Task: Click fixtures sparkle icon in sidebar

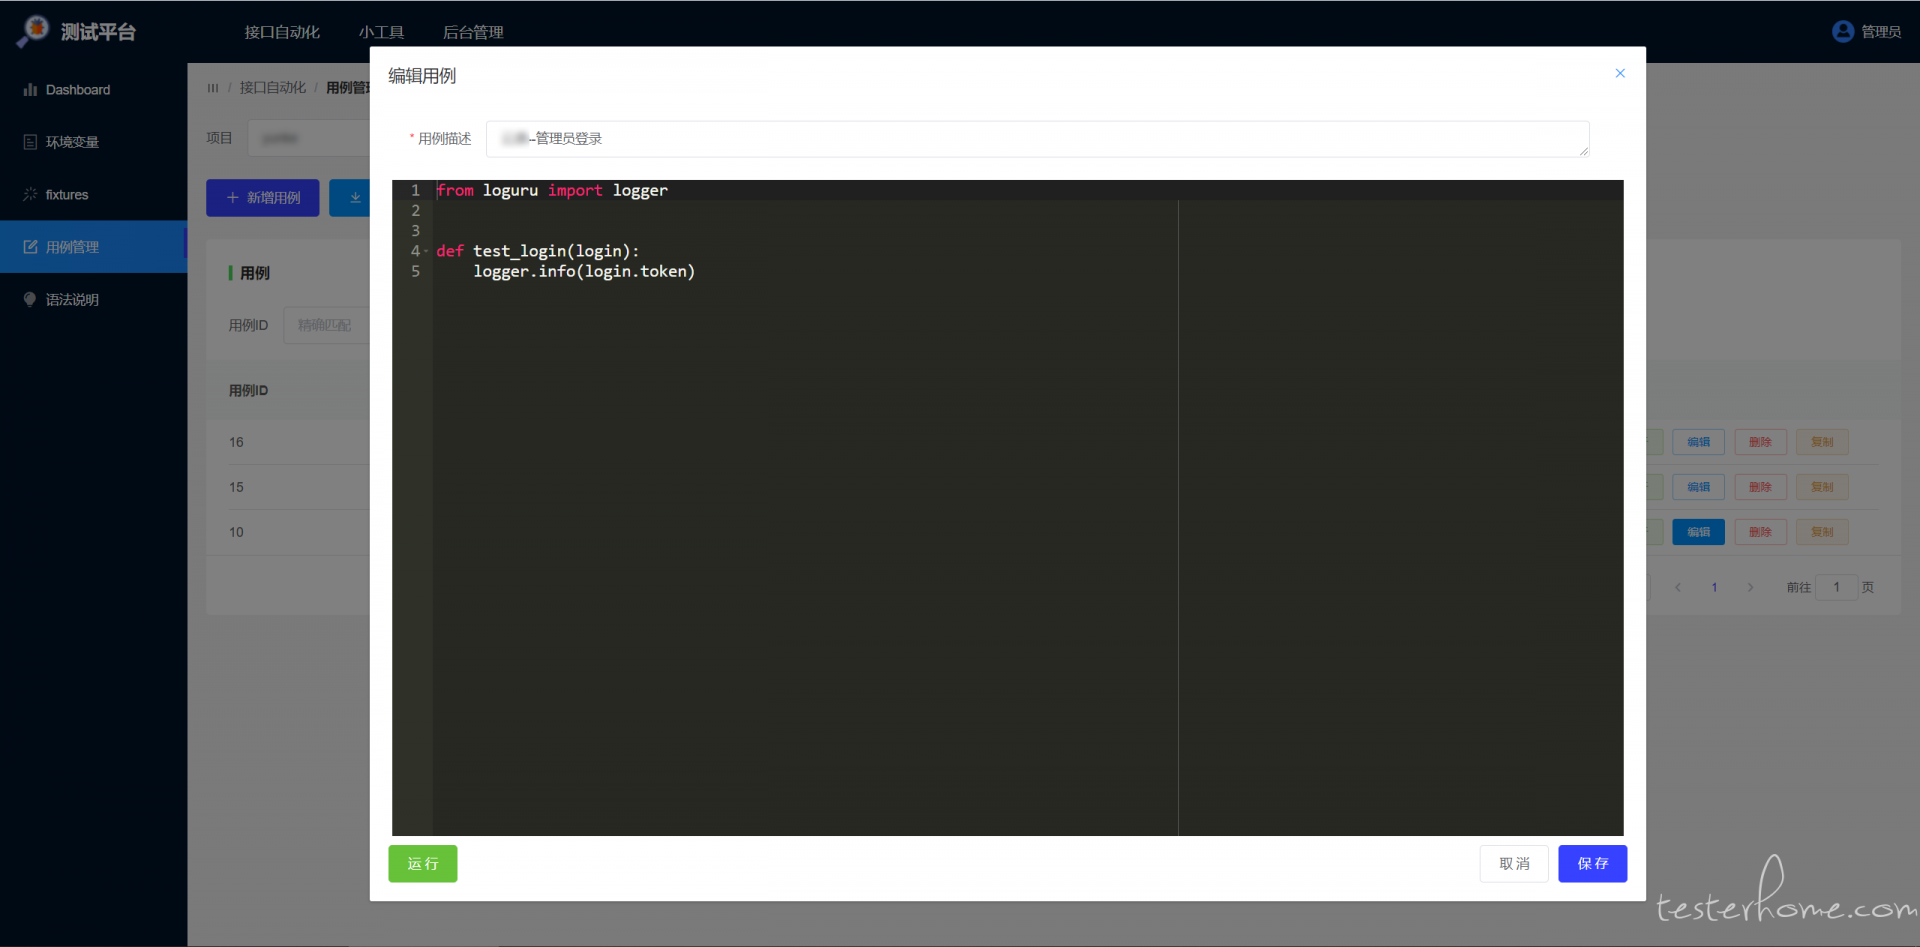Action: (x=30, y=194)
